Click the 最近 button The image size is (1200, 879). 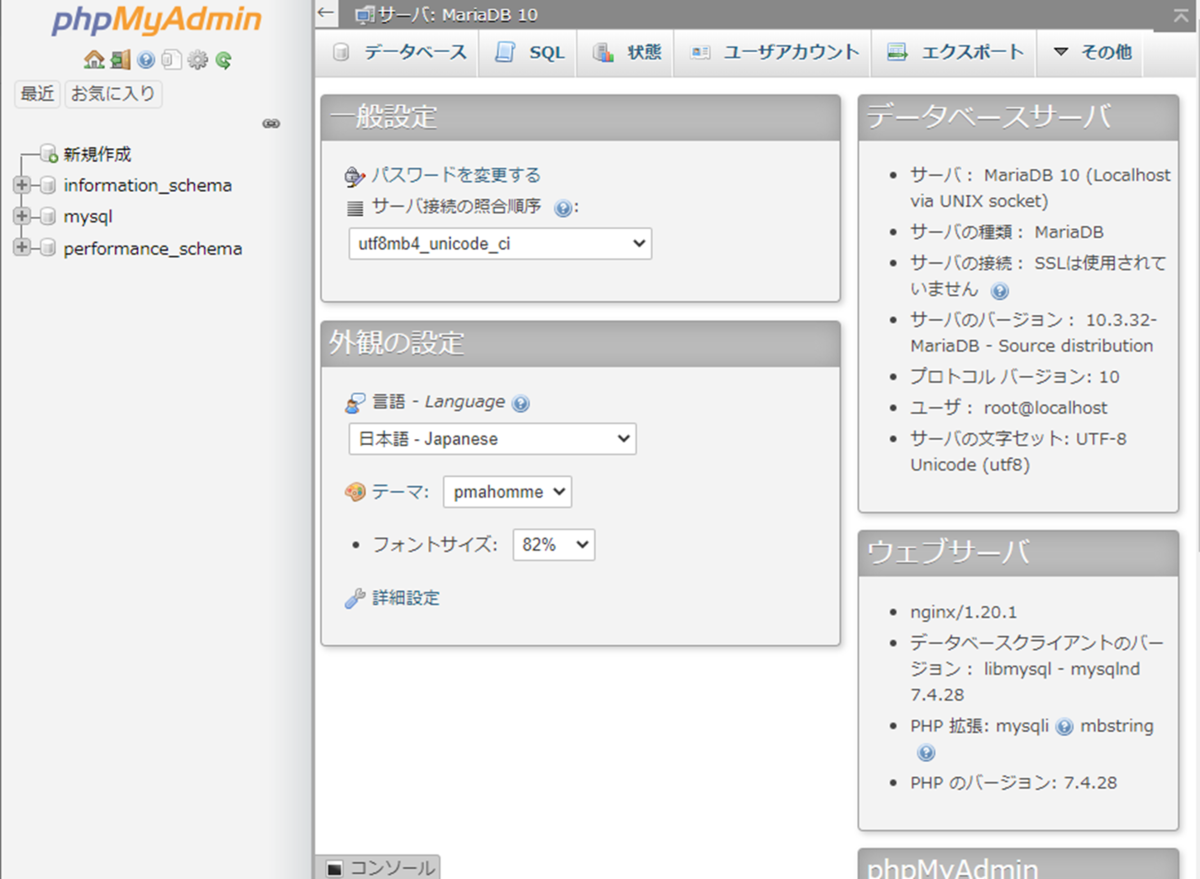38,94
